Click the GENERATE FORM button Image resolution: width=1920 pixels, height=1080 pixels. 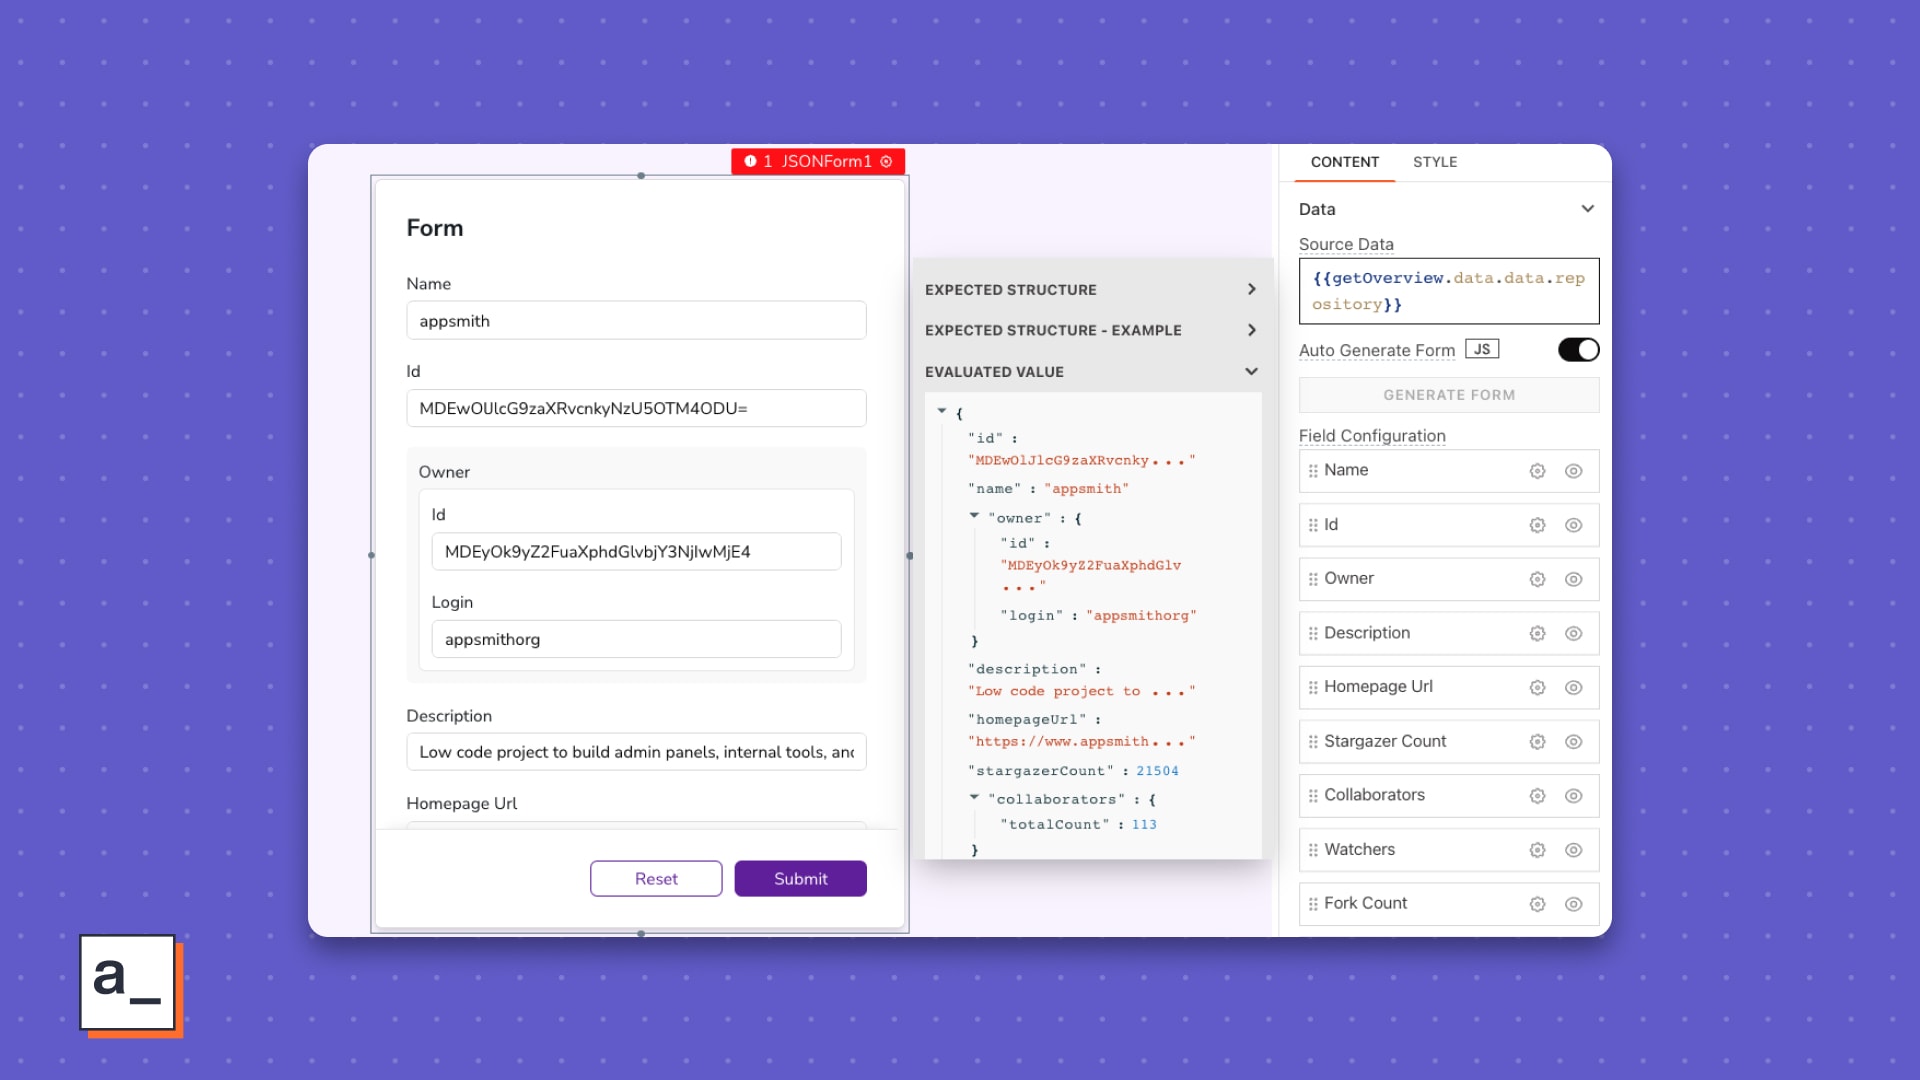(x=1449, y=395)
